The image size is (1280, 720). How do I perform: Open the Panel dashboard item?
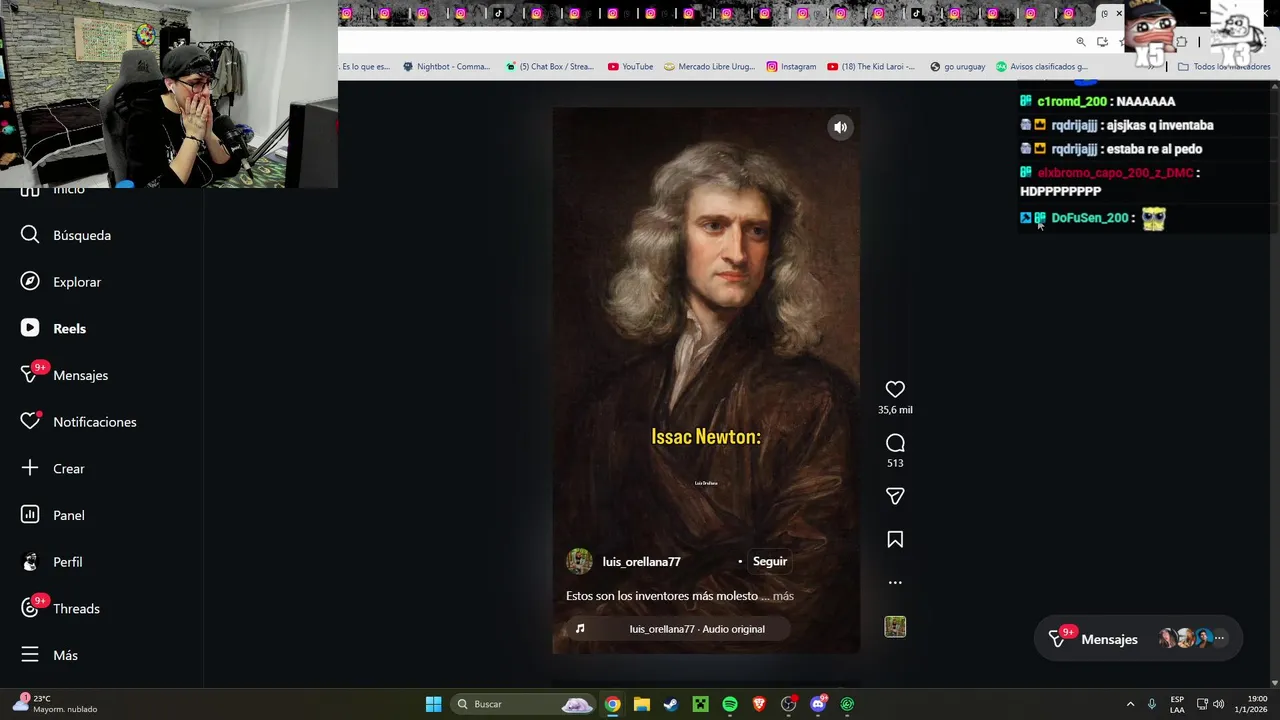[x=53, y=515]
